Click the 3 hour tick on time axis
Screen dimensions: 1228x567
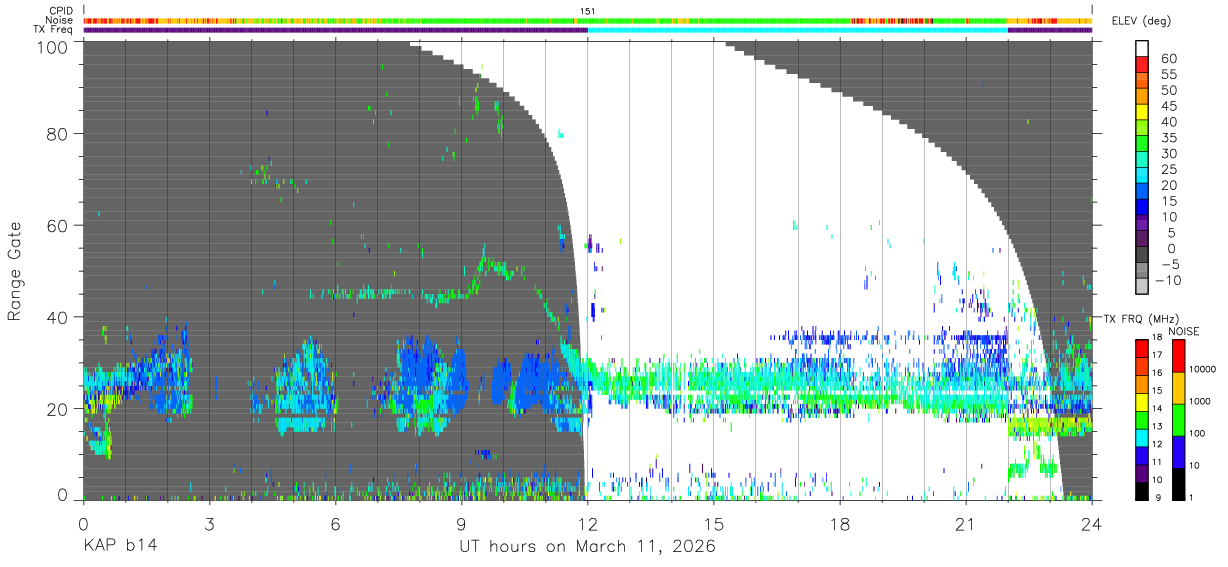tap(209, 522)
